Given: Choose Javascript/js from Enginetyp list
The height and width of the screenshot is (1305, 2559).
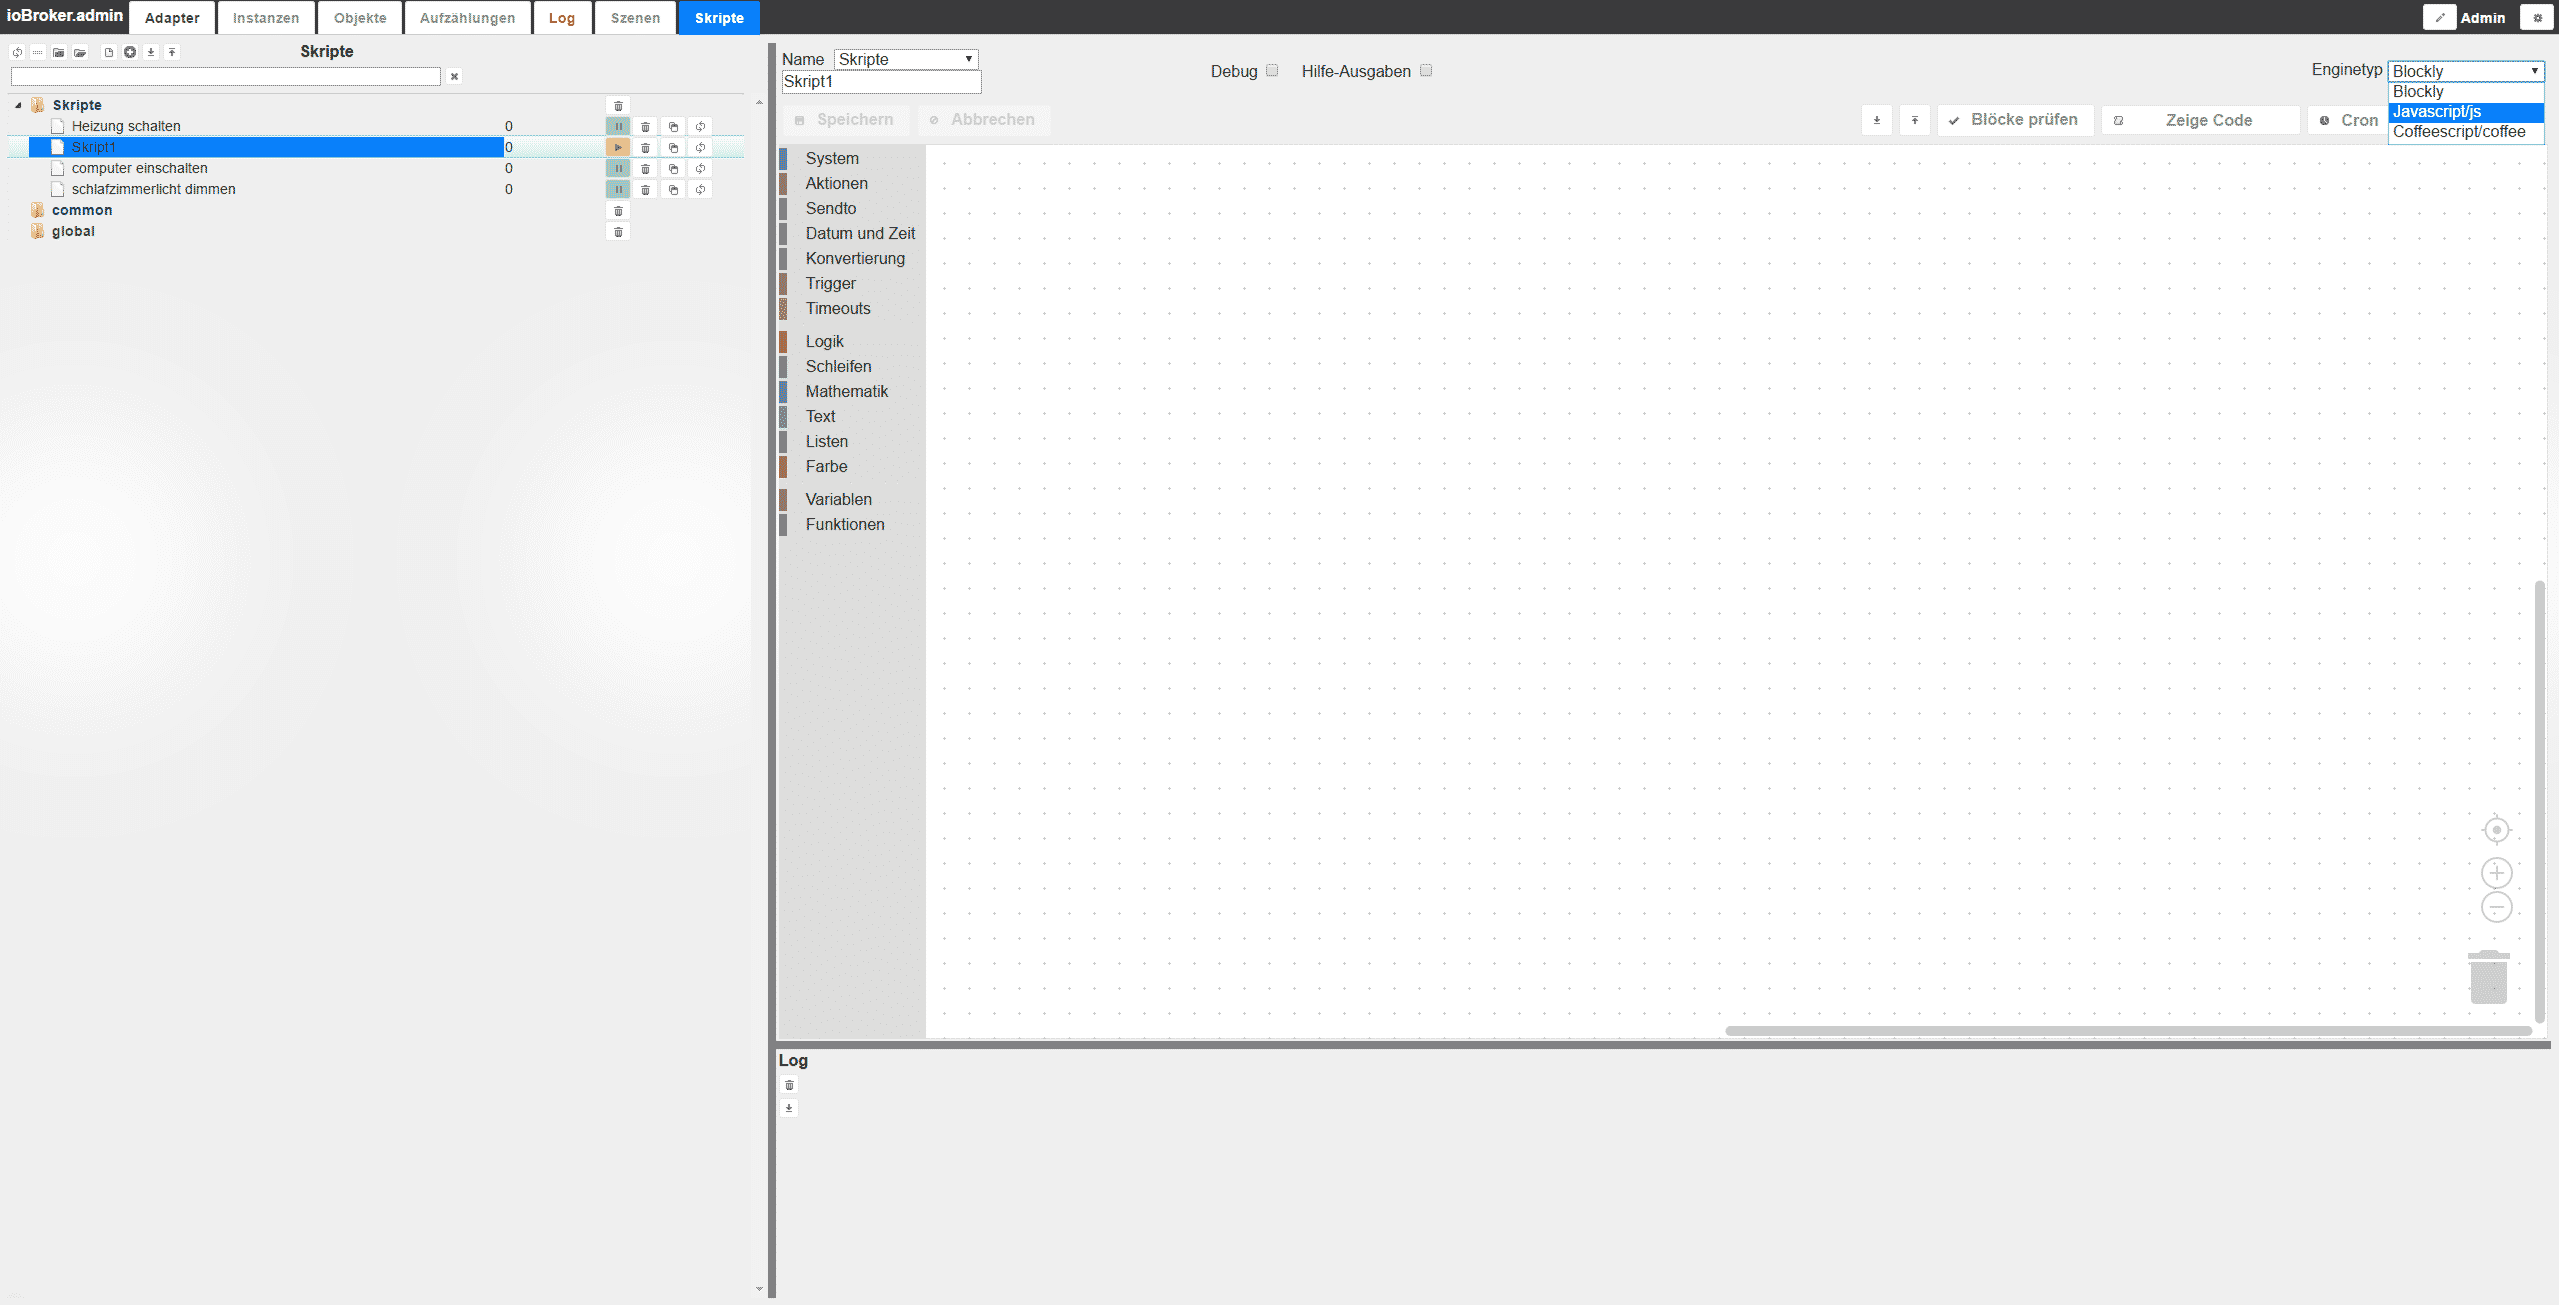Looking at the screenshot, I should (x=2464, y=112).
